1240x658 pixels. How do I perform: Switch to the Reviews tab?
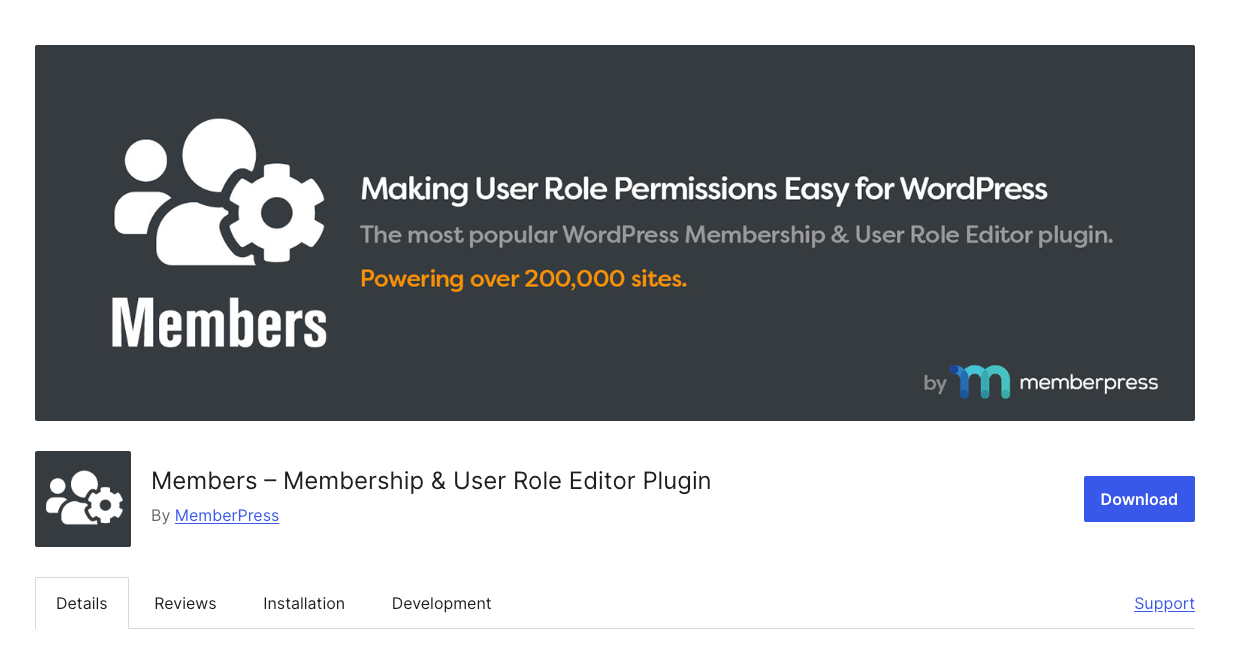pos(185,603)
